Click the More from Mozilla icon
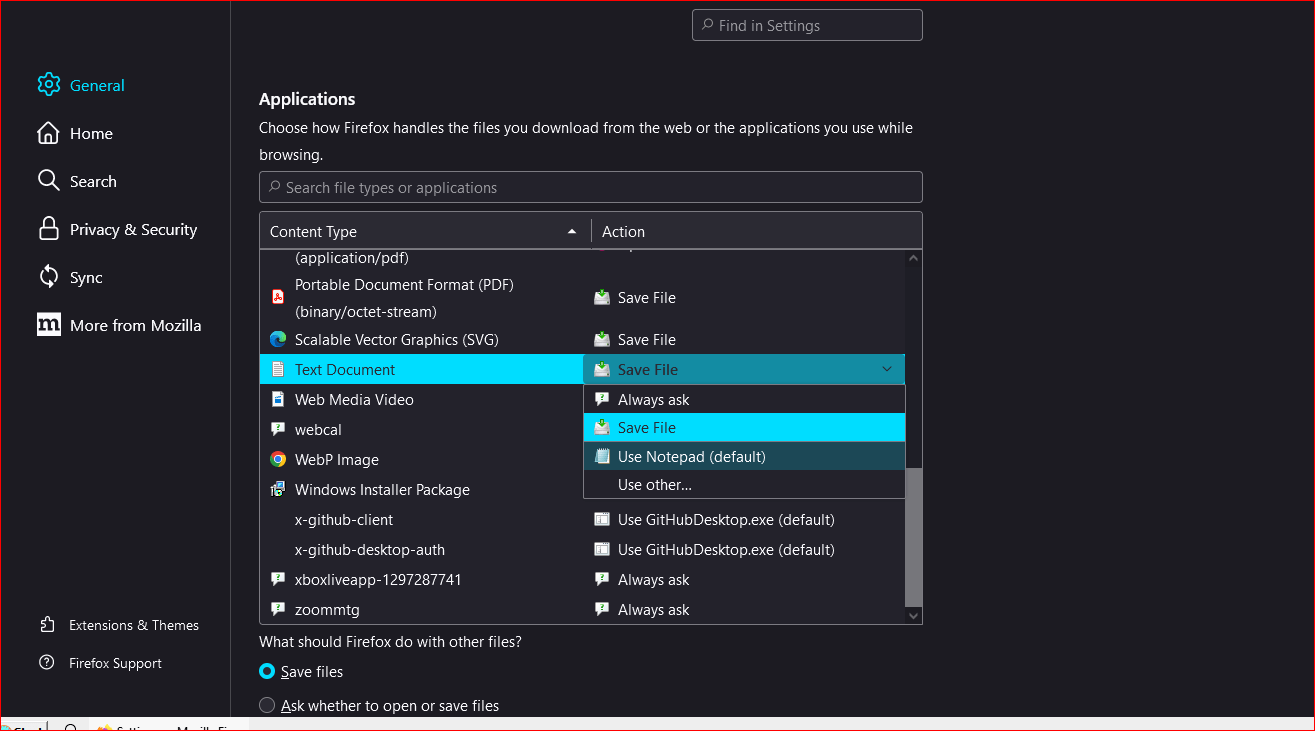This screenshot has height=731, width=1315. click(48, 325)
